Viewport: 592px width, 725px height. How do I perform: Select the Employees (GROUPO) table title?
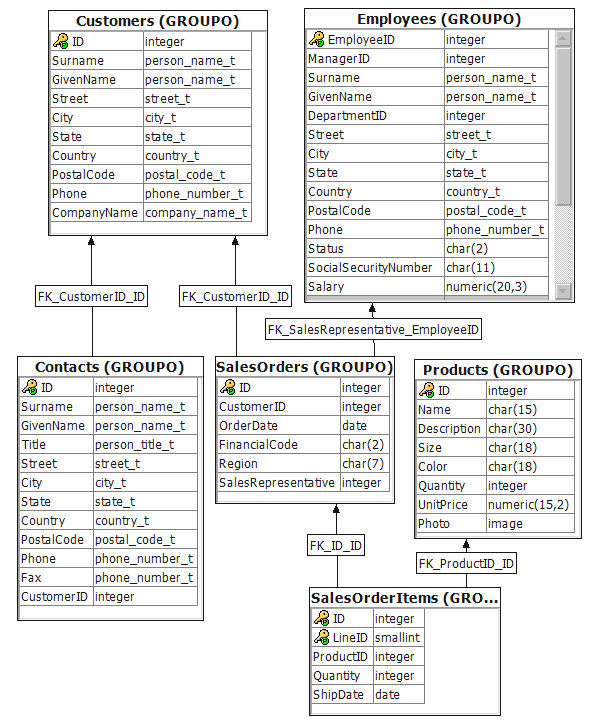[x=439, y=19]
